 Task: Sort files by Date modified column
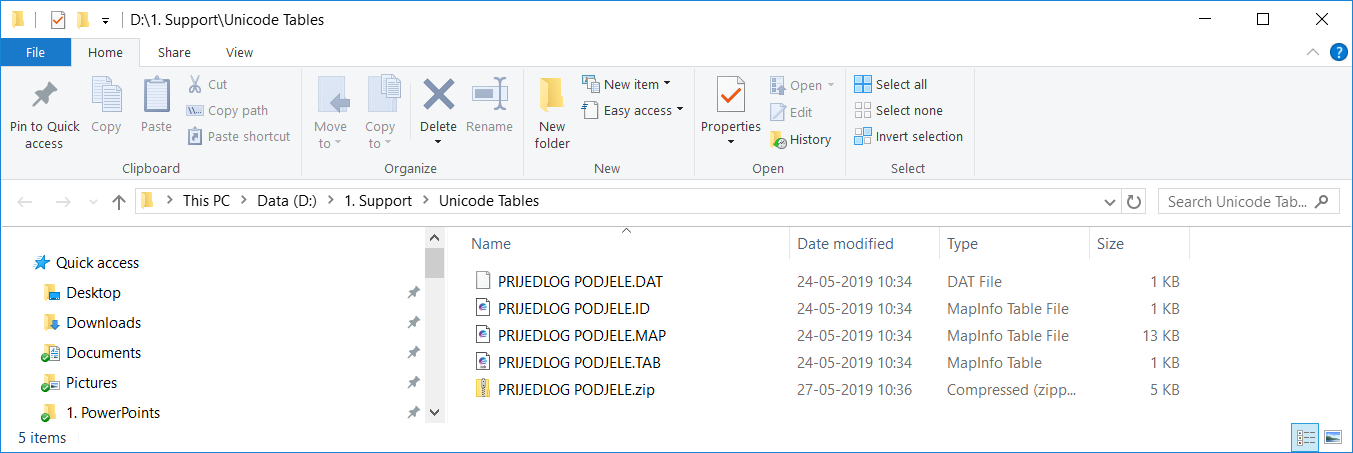click(x=845, y=244)
